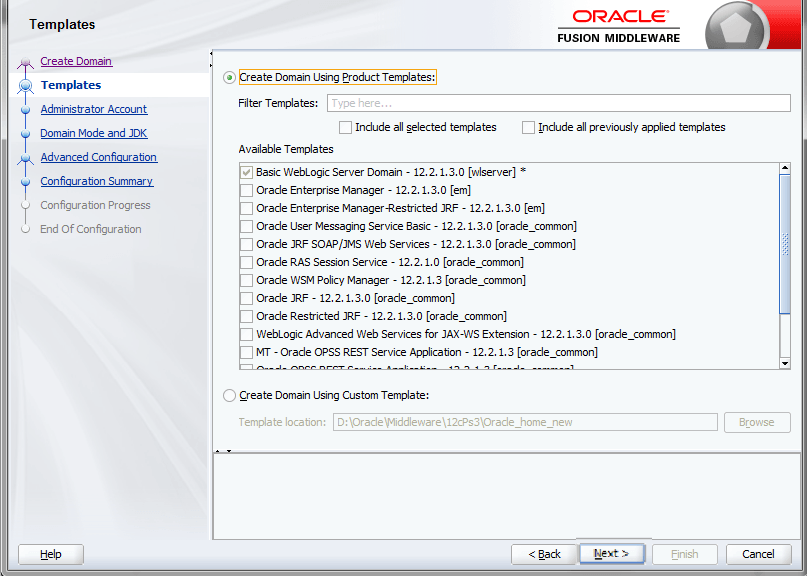
Task: Check Oracle Enterprise Manager-Restricted JRF template
Action: click(x=247, y=208)
